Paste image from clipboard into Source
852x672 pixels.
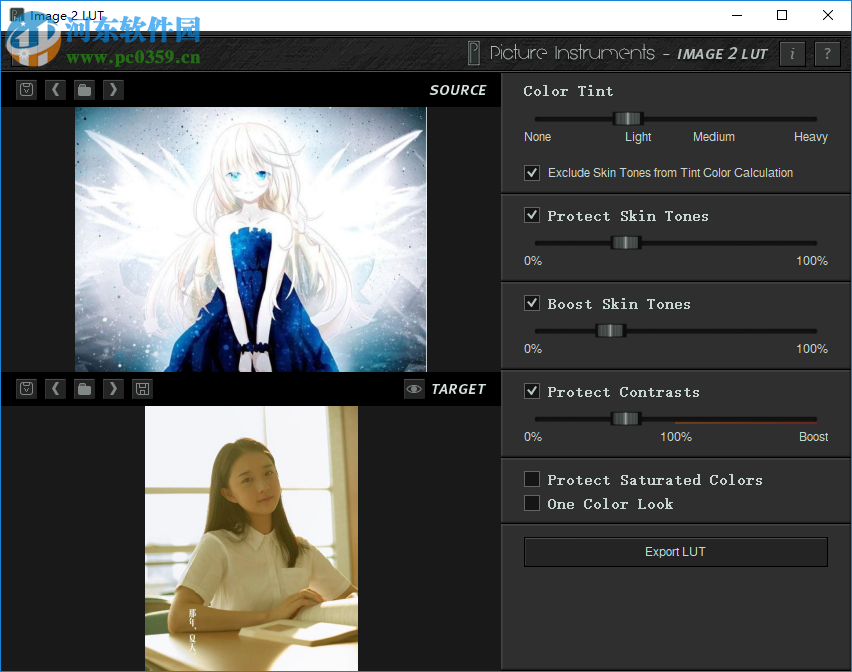point(26,89)
